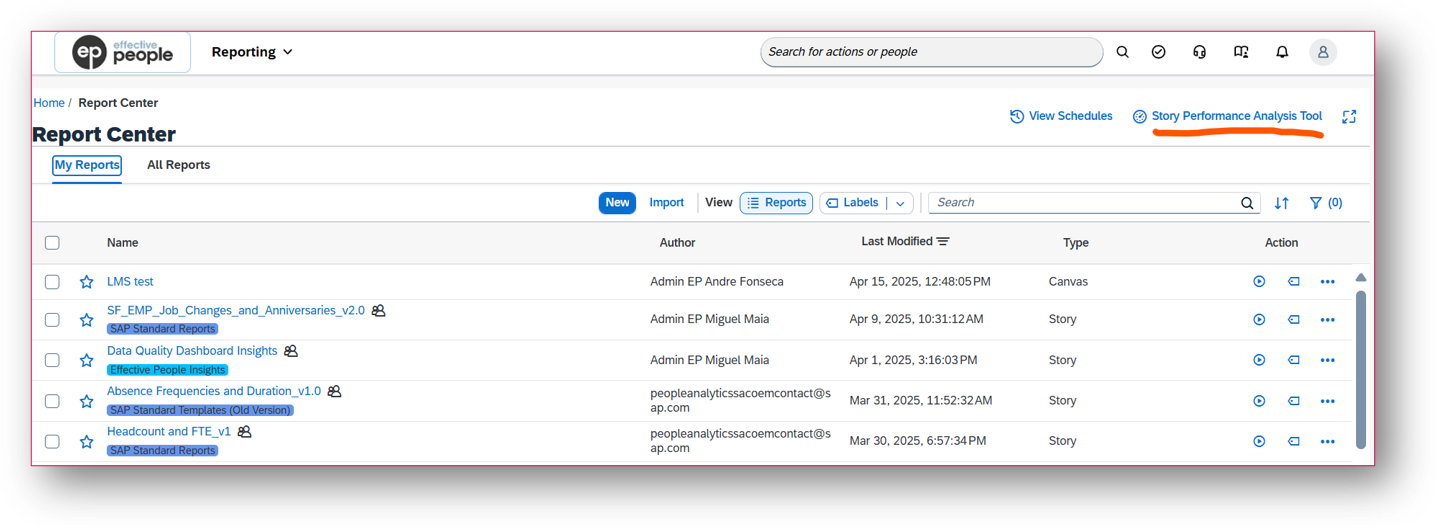Open Absence Frequencies and Duration_v1.0 report
This screenshot has width=1437, height=528.
(214, 391)
